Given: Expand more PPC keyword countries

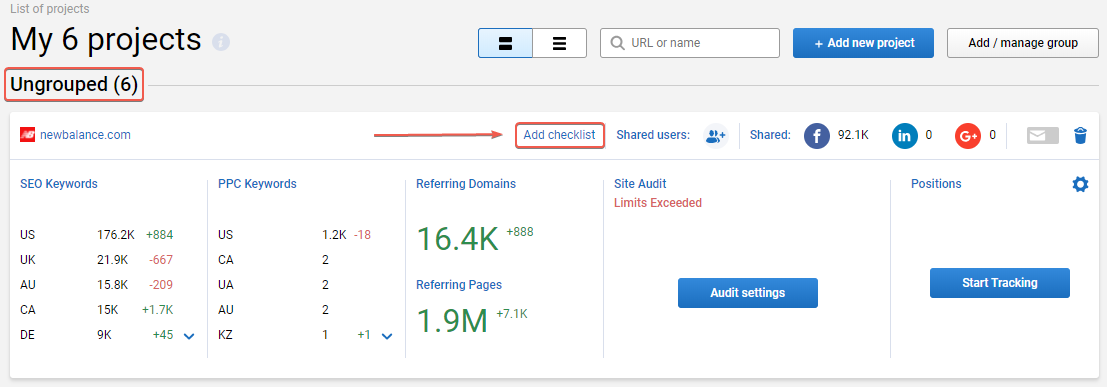Looking at the screenshot, I should [387, 336].
